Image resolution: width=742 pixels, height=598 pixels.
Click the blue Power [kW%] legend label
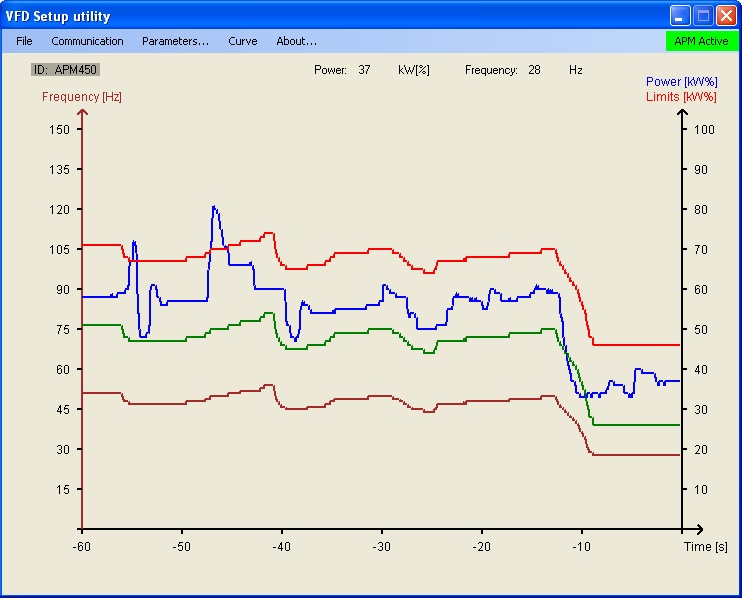coord(680,82)
